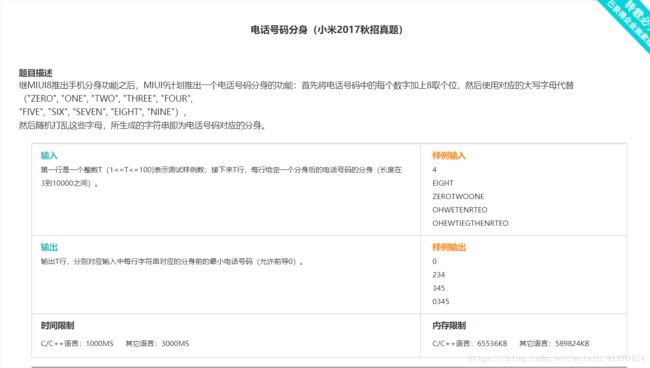Click the text 3到10000之间
Screen dimensions: 650x368
(70, 183)
